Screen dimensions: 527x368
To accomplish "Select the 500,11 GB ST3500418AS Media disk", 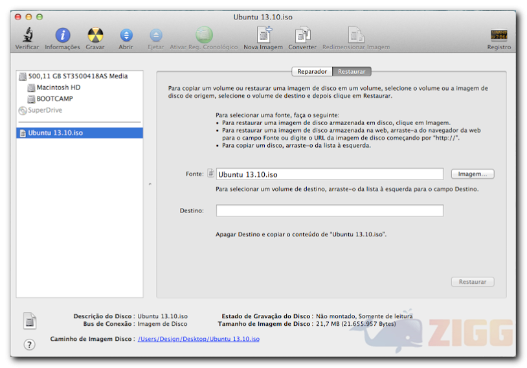I will pos(80,76).
